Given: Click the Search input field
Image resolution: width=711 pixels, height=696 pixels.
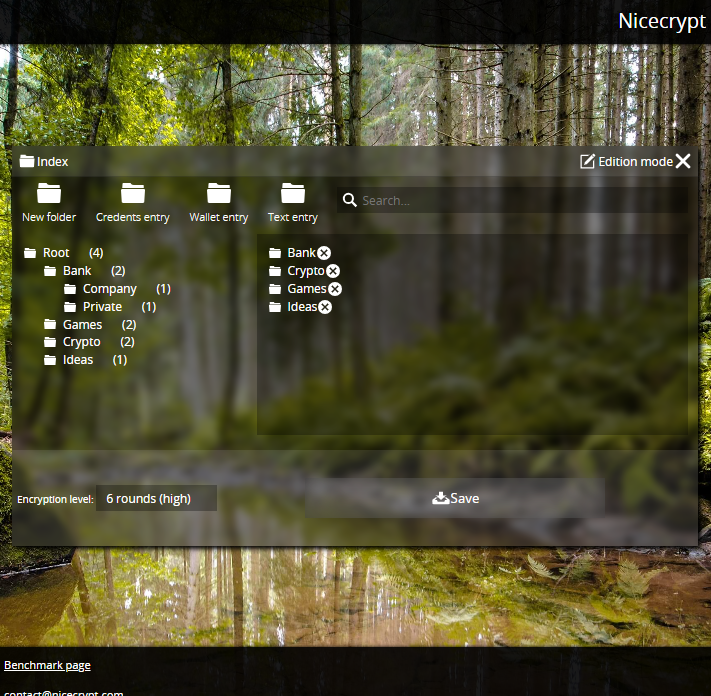Looking at the screenshot, I should (x=520, y=200).
